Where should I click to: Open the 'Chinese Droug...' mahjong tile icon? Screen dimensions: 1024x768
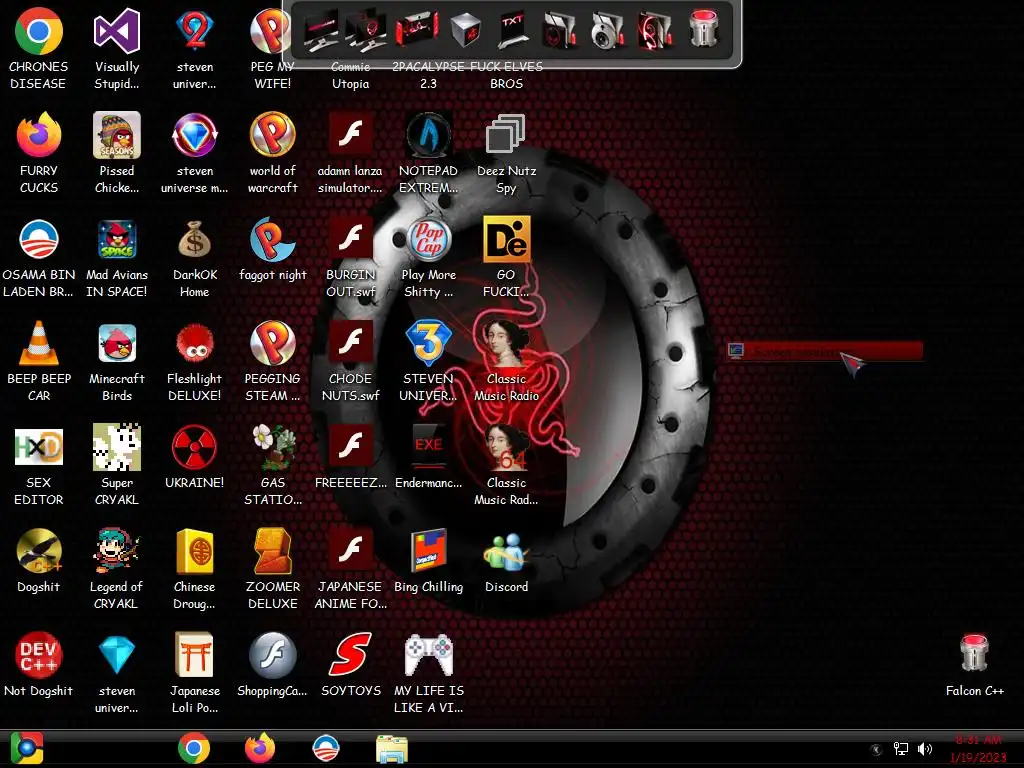click(195, 551)
